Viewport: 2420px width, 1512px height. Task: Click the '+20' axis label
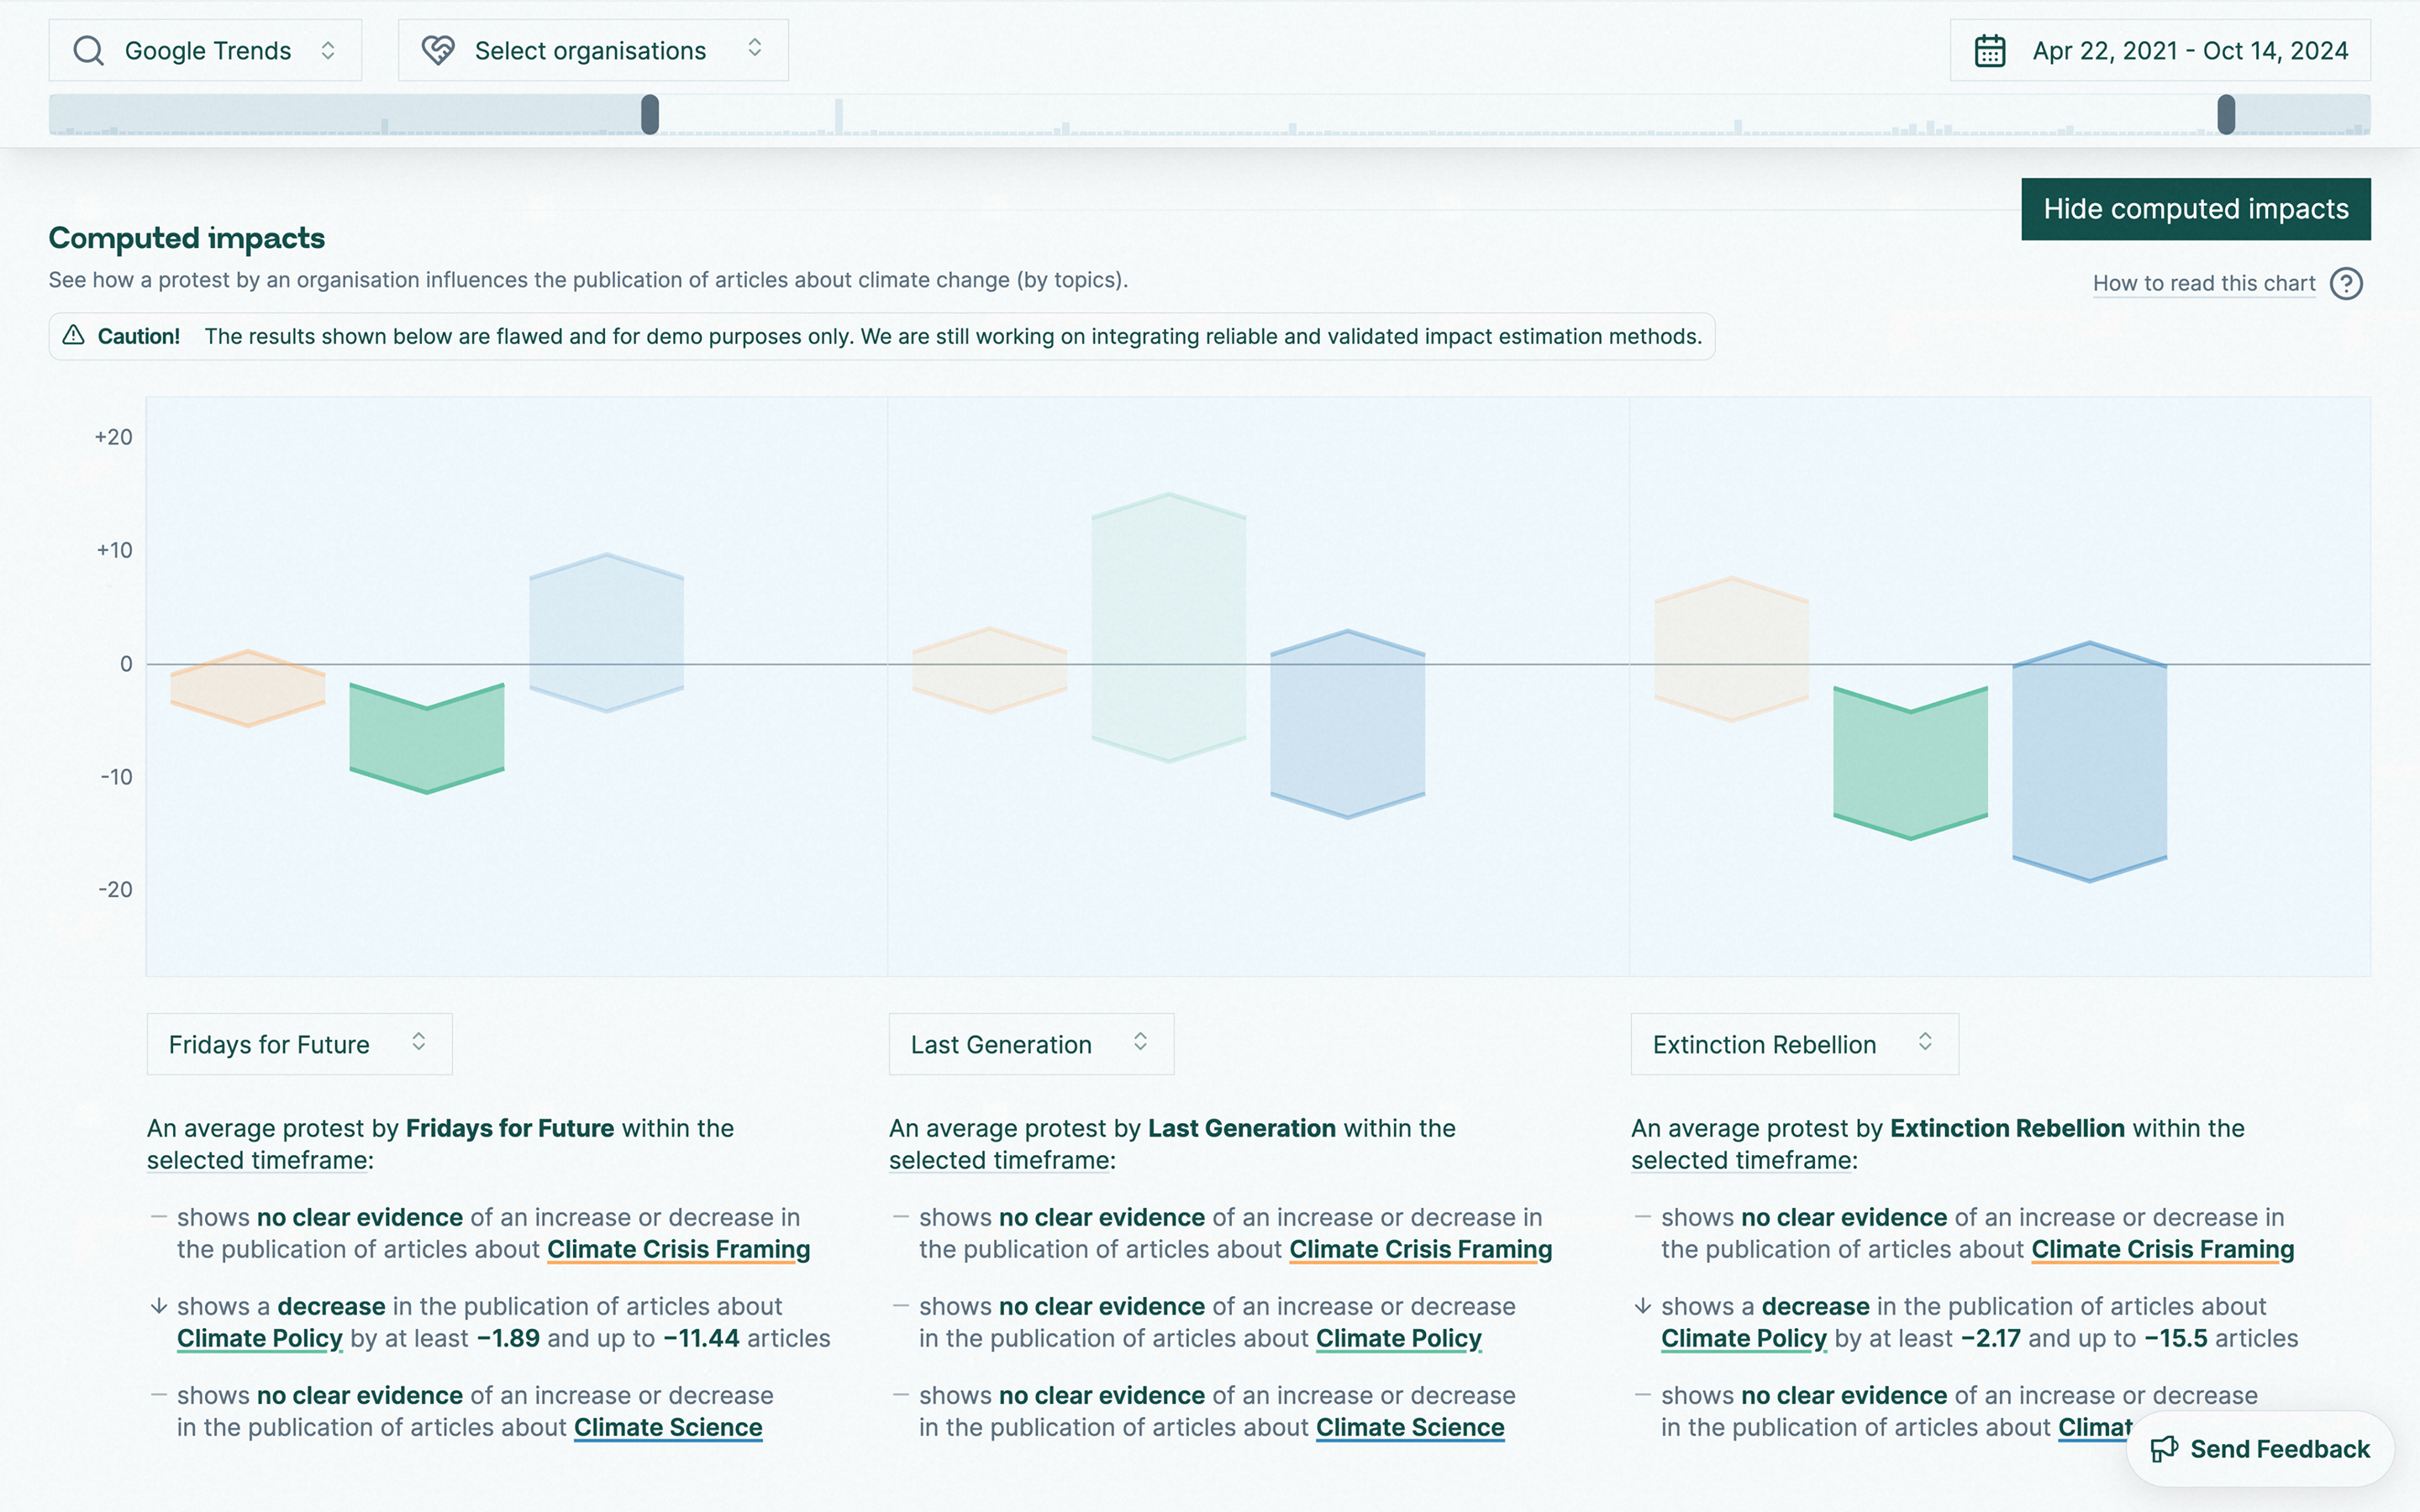point(113,437)
